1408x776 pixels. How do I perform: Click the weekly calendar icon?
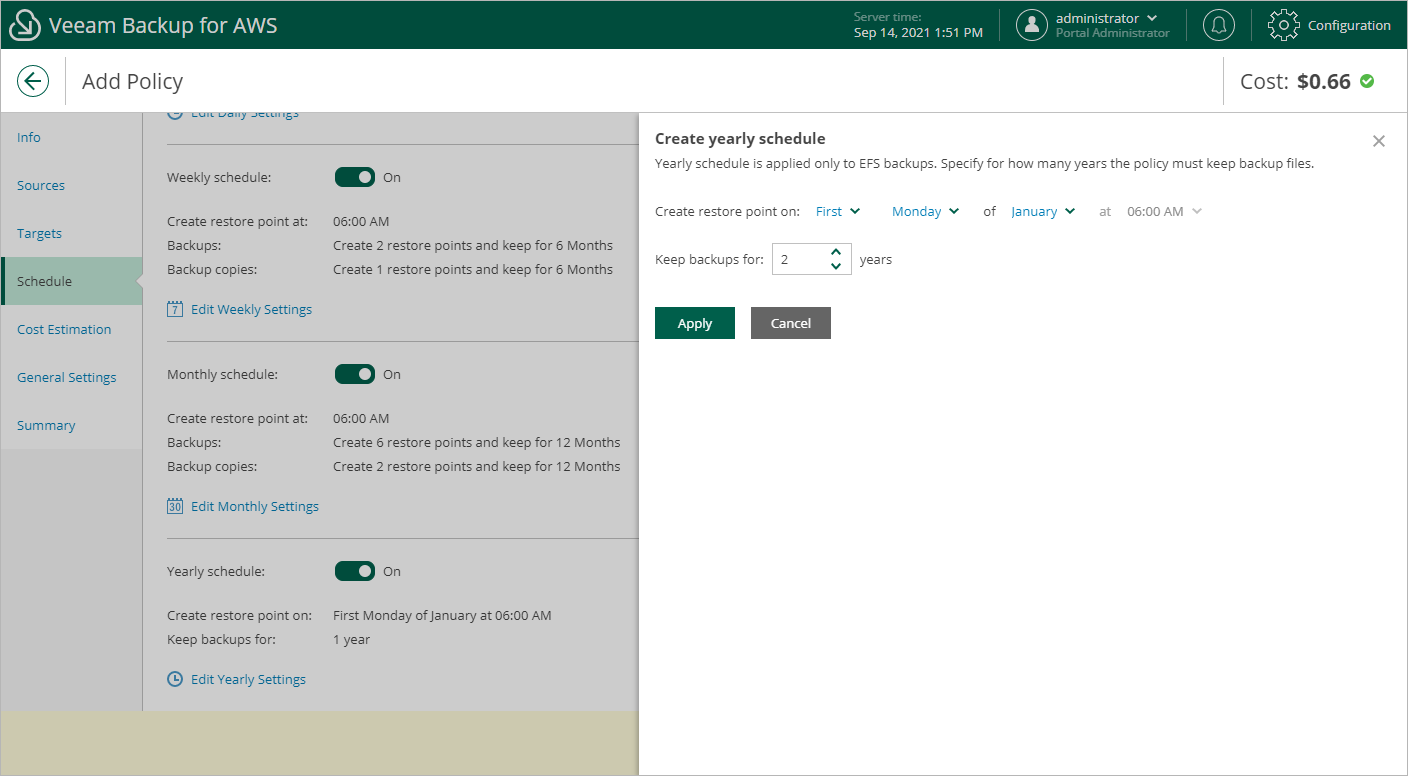click(x=175, y=309)
